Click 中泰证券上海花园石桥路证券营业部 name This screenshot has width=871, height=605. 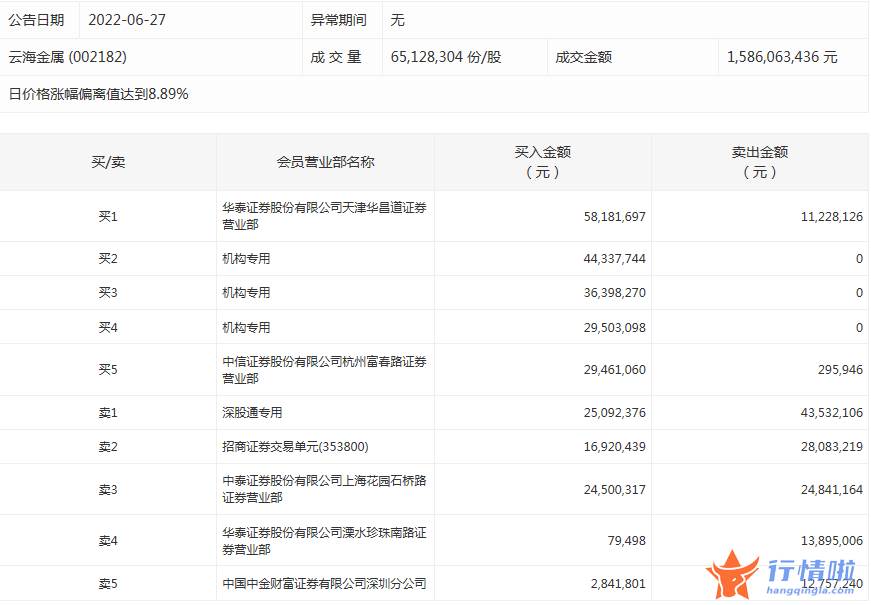(x=324, y=489)
